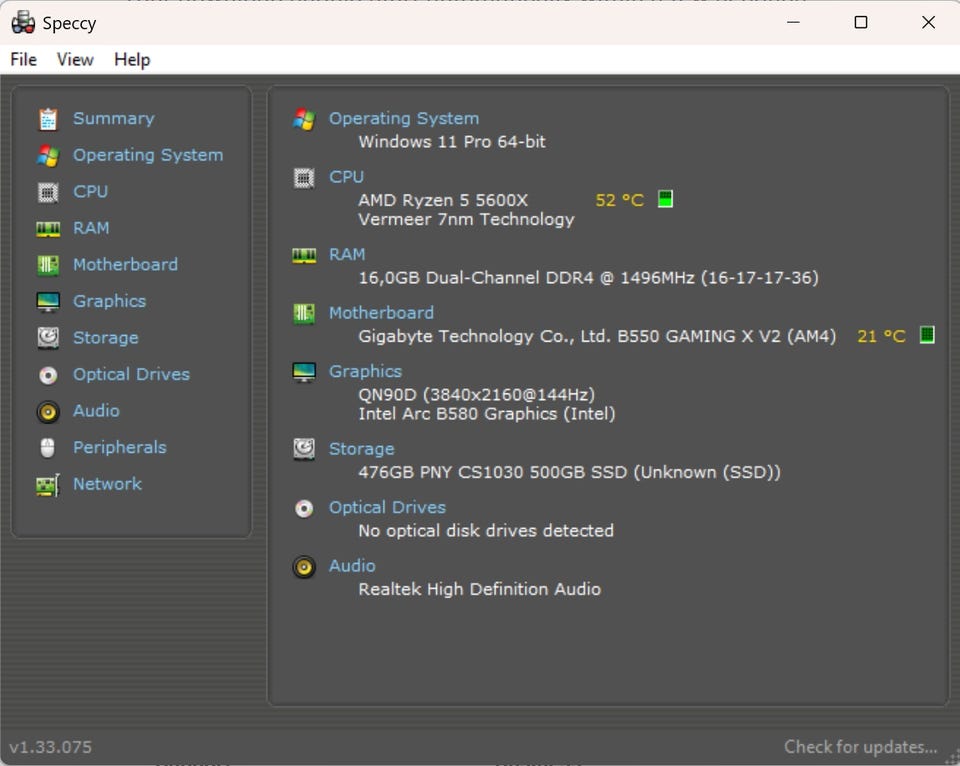
Task: Select the Audio speaker icon in sidebar
Action: 47,411
